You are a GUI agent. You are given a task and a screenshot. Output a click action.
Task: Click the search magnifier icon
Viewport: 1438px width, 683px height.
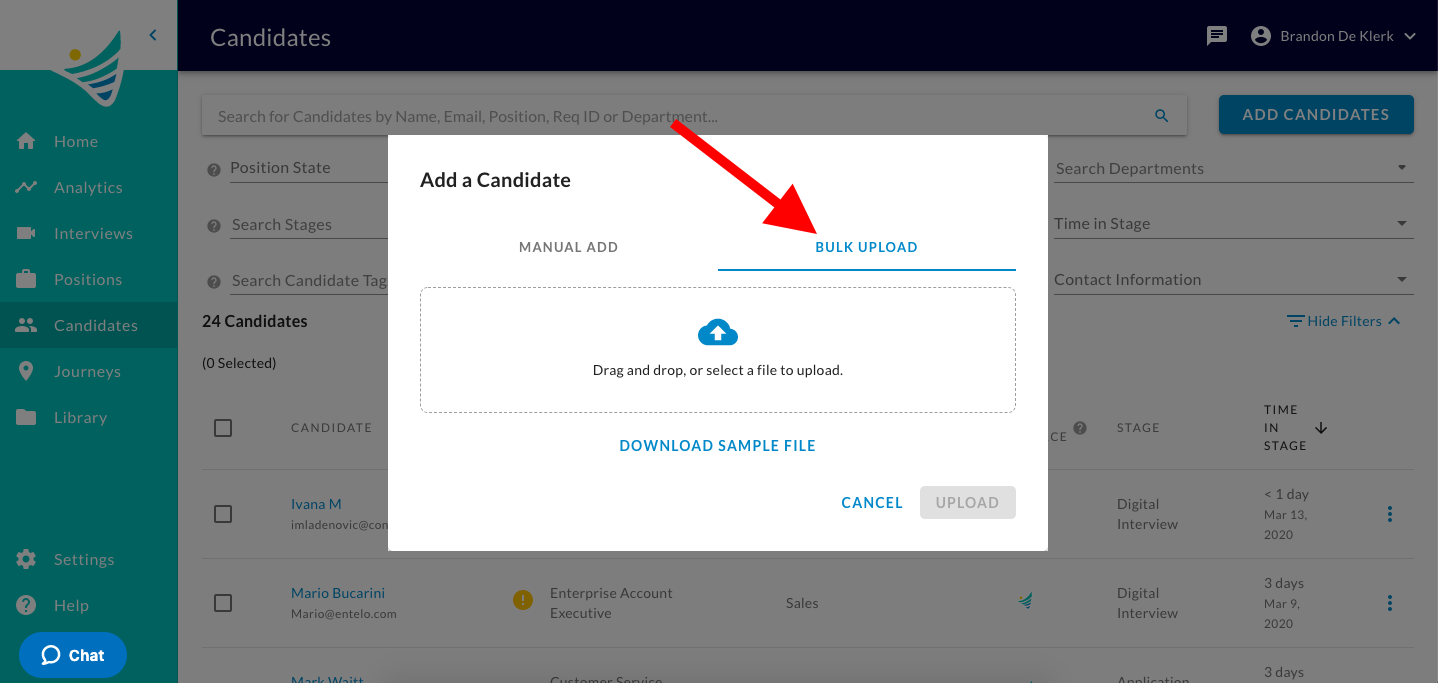pos(1161,116)
